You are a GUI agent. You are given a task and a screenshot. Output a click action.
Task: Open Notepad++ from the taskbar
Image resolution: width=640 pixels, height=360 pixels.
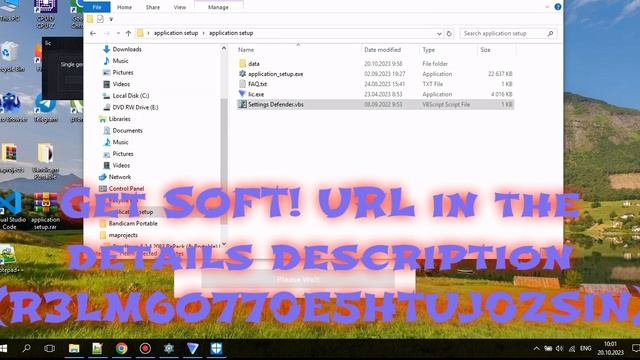(97, 349)
